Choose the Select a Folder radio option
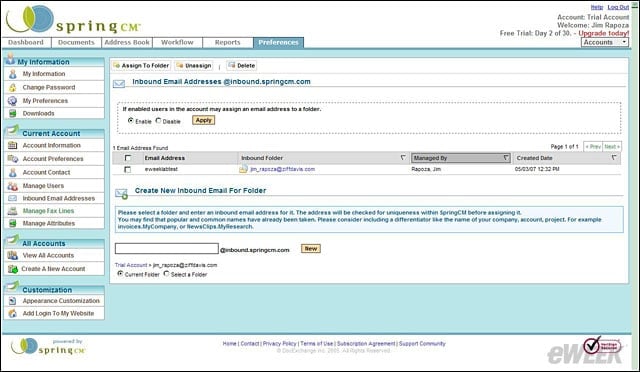This screenshot has width=640, height=372. (x=166, y=274)
